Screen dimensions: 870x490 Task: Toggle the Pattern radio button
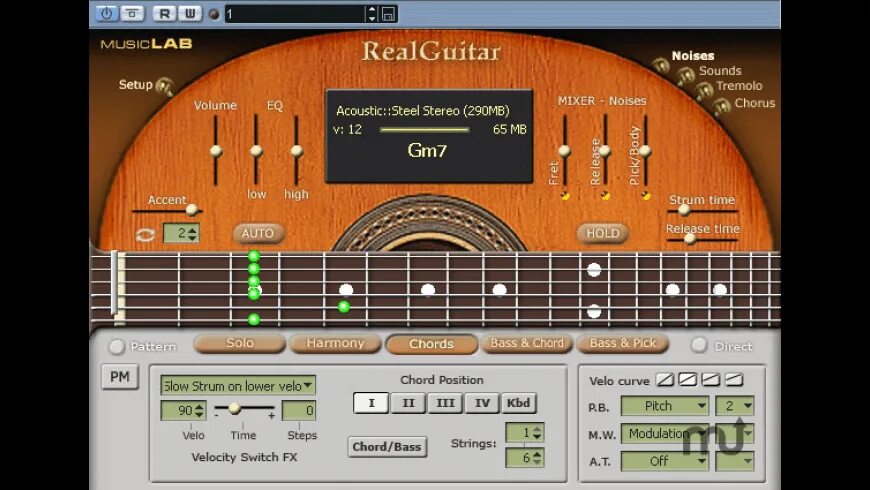click(117, 346)
